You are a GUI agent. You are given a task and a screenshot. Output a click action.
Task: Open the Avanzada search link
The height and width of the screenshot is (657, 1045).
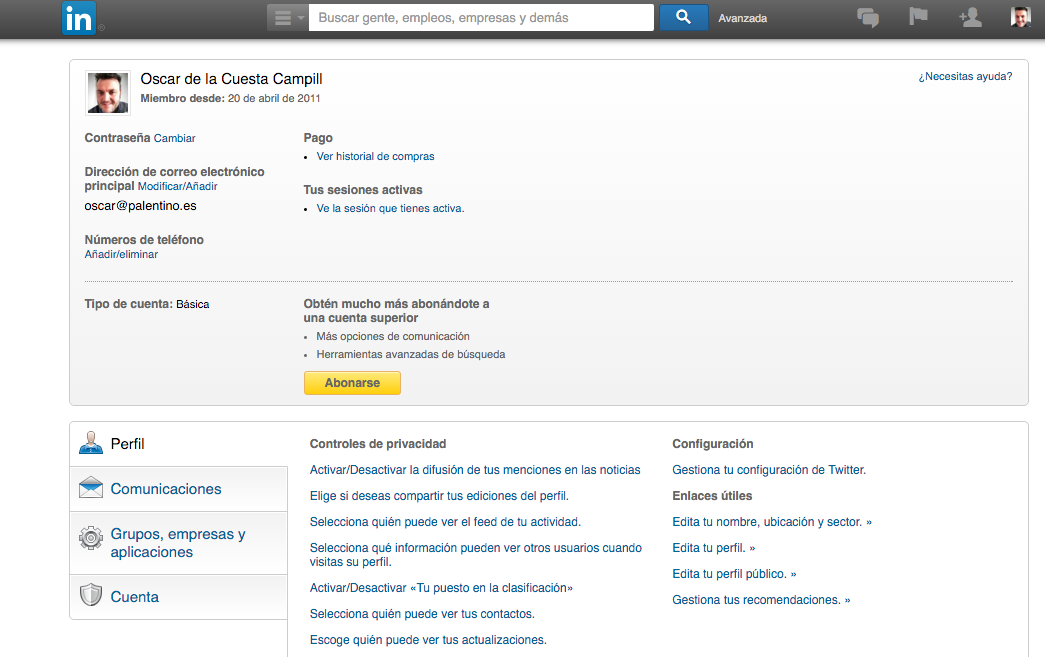(x=742, y=18)
